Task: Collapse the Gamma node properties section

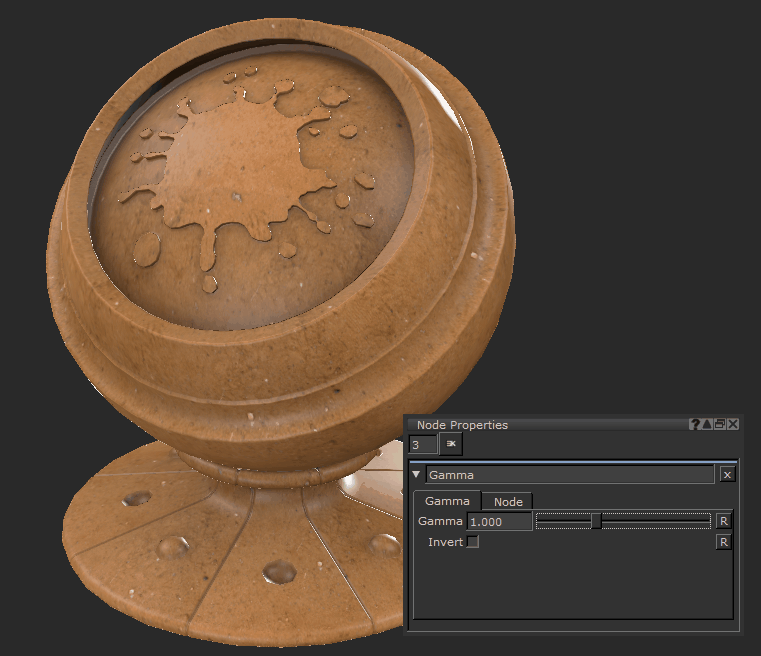Action: tap(416, 475)
